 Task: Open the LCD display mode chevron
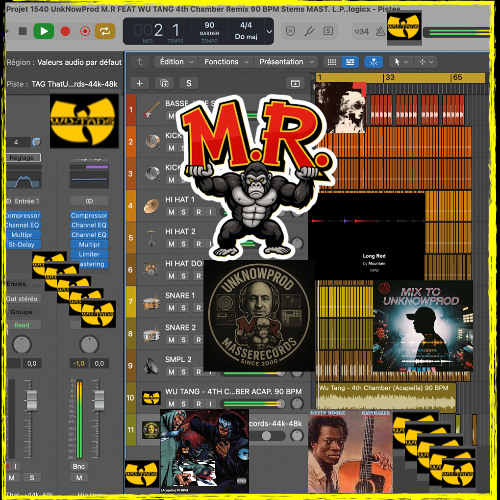coord(269,32)
